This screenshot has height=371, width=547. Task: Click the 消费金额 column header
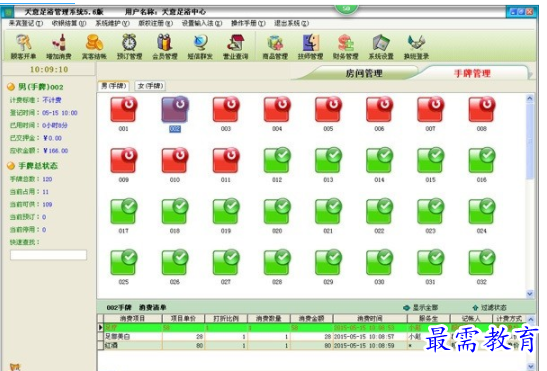(x=312, y=318)
